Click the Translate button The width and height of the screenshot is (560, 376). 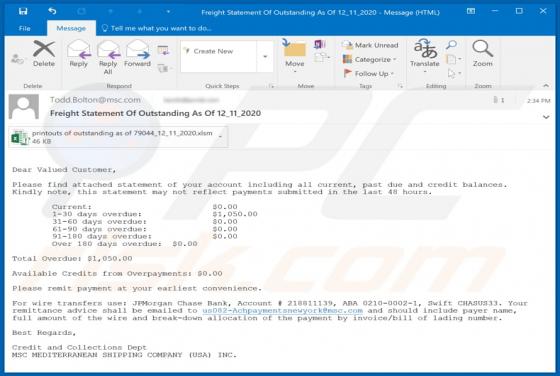point(425,55)
